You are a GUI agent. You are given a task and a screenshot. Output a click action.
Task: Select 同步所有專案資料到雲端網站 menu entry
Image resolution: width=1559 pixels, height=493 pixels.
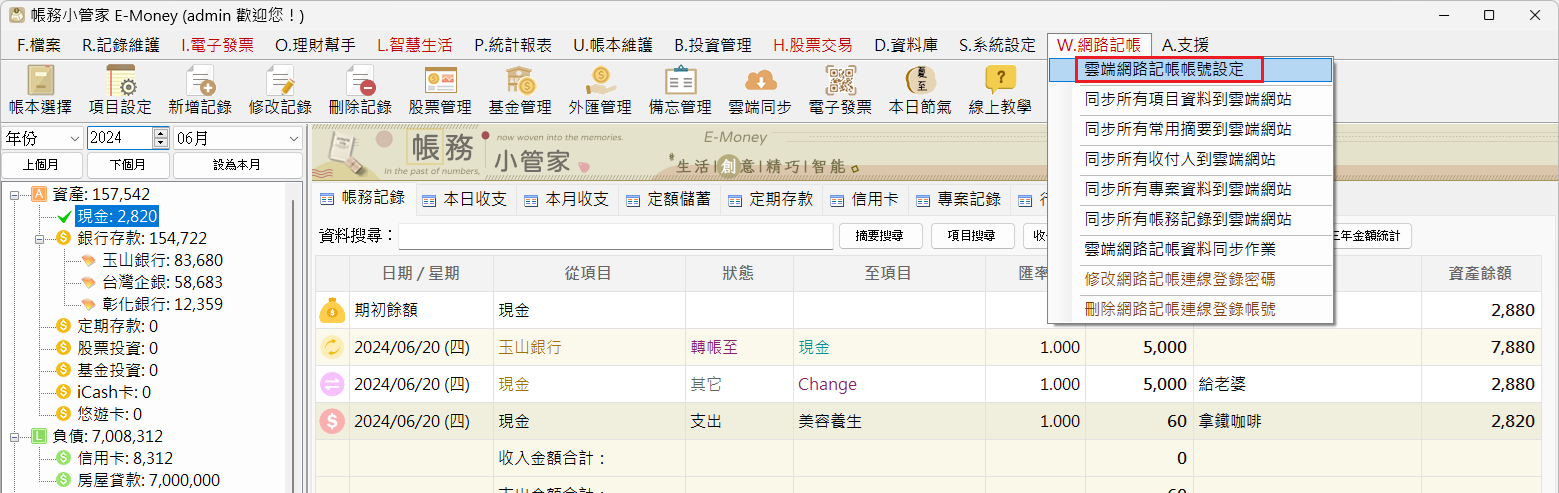tap(1190, 189)
